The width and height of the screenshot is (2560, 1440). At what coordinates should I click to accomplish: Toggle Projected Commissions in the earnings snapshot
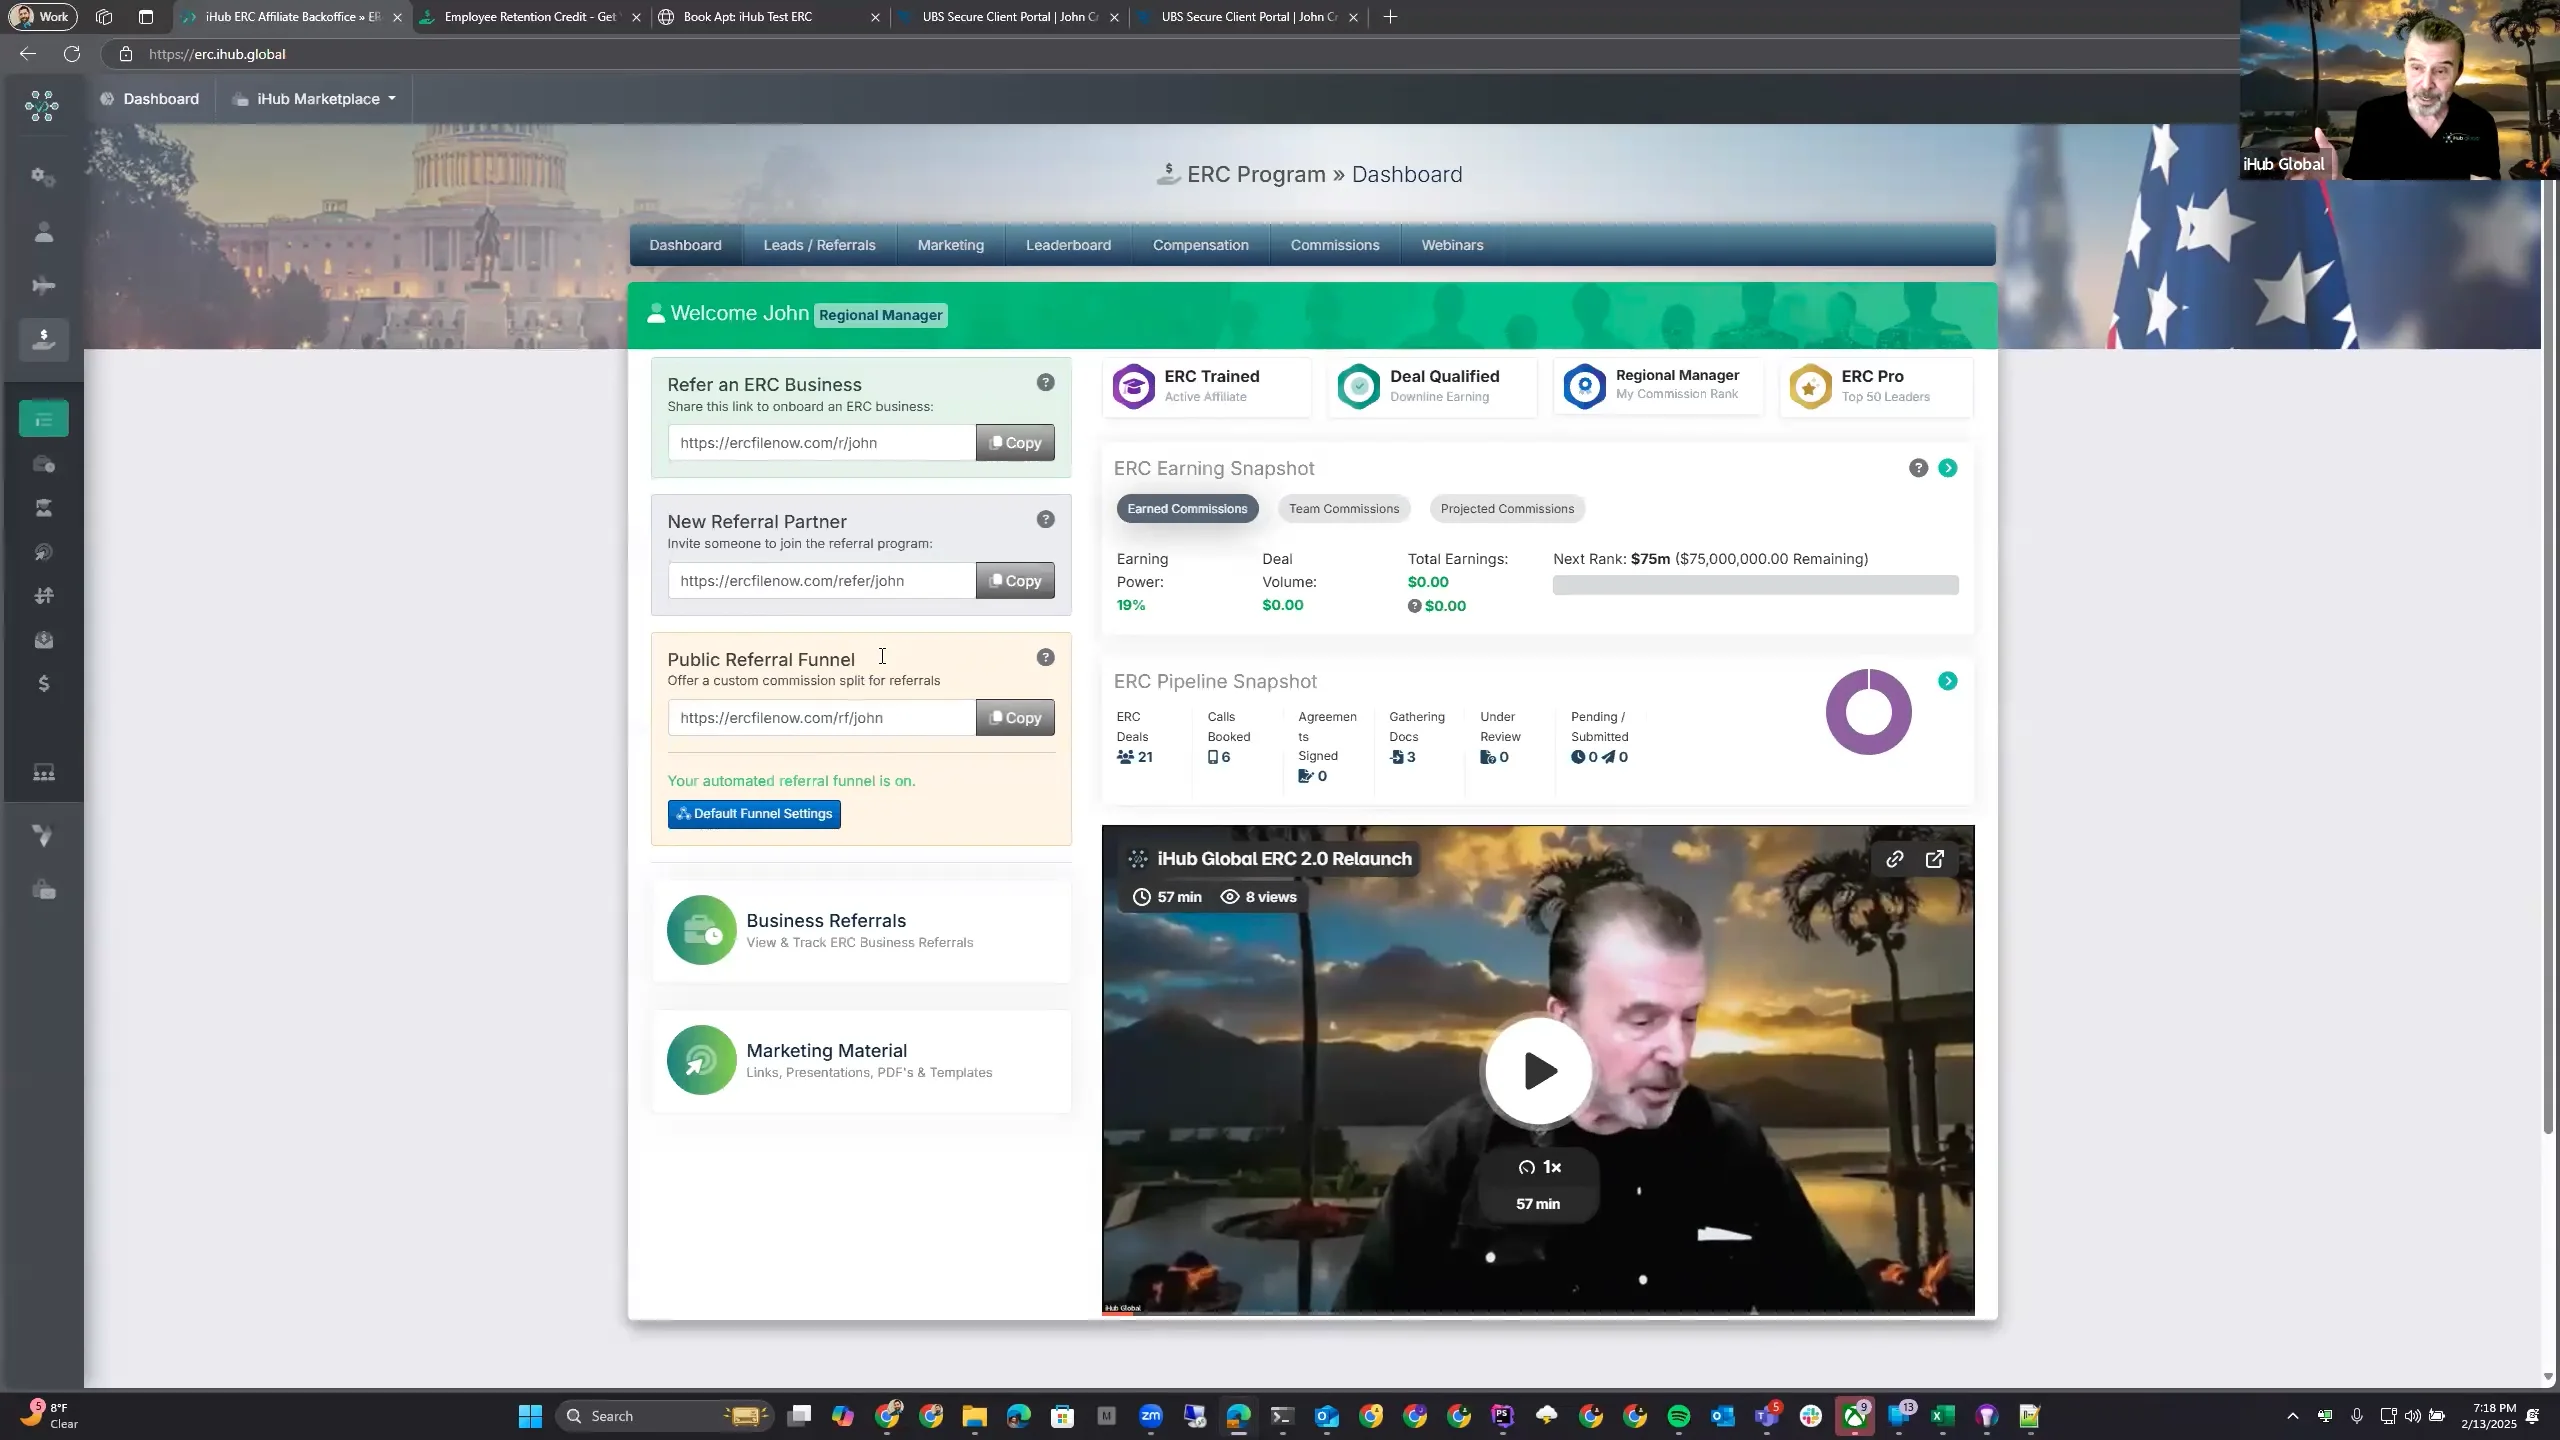[1506, 508]
